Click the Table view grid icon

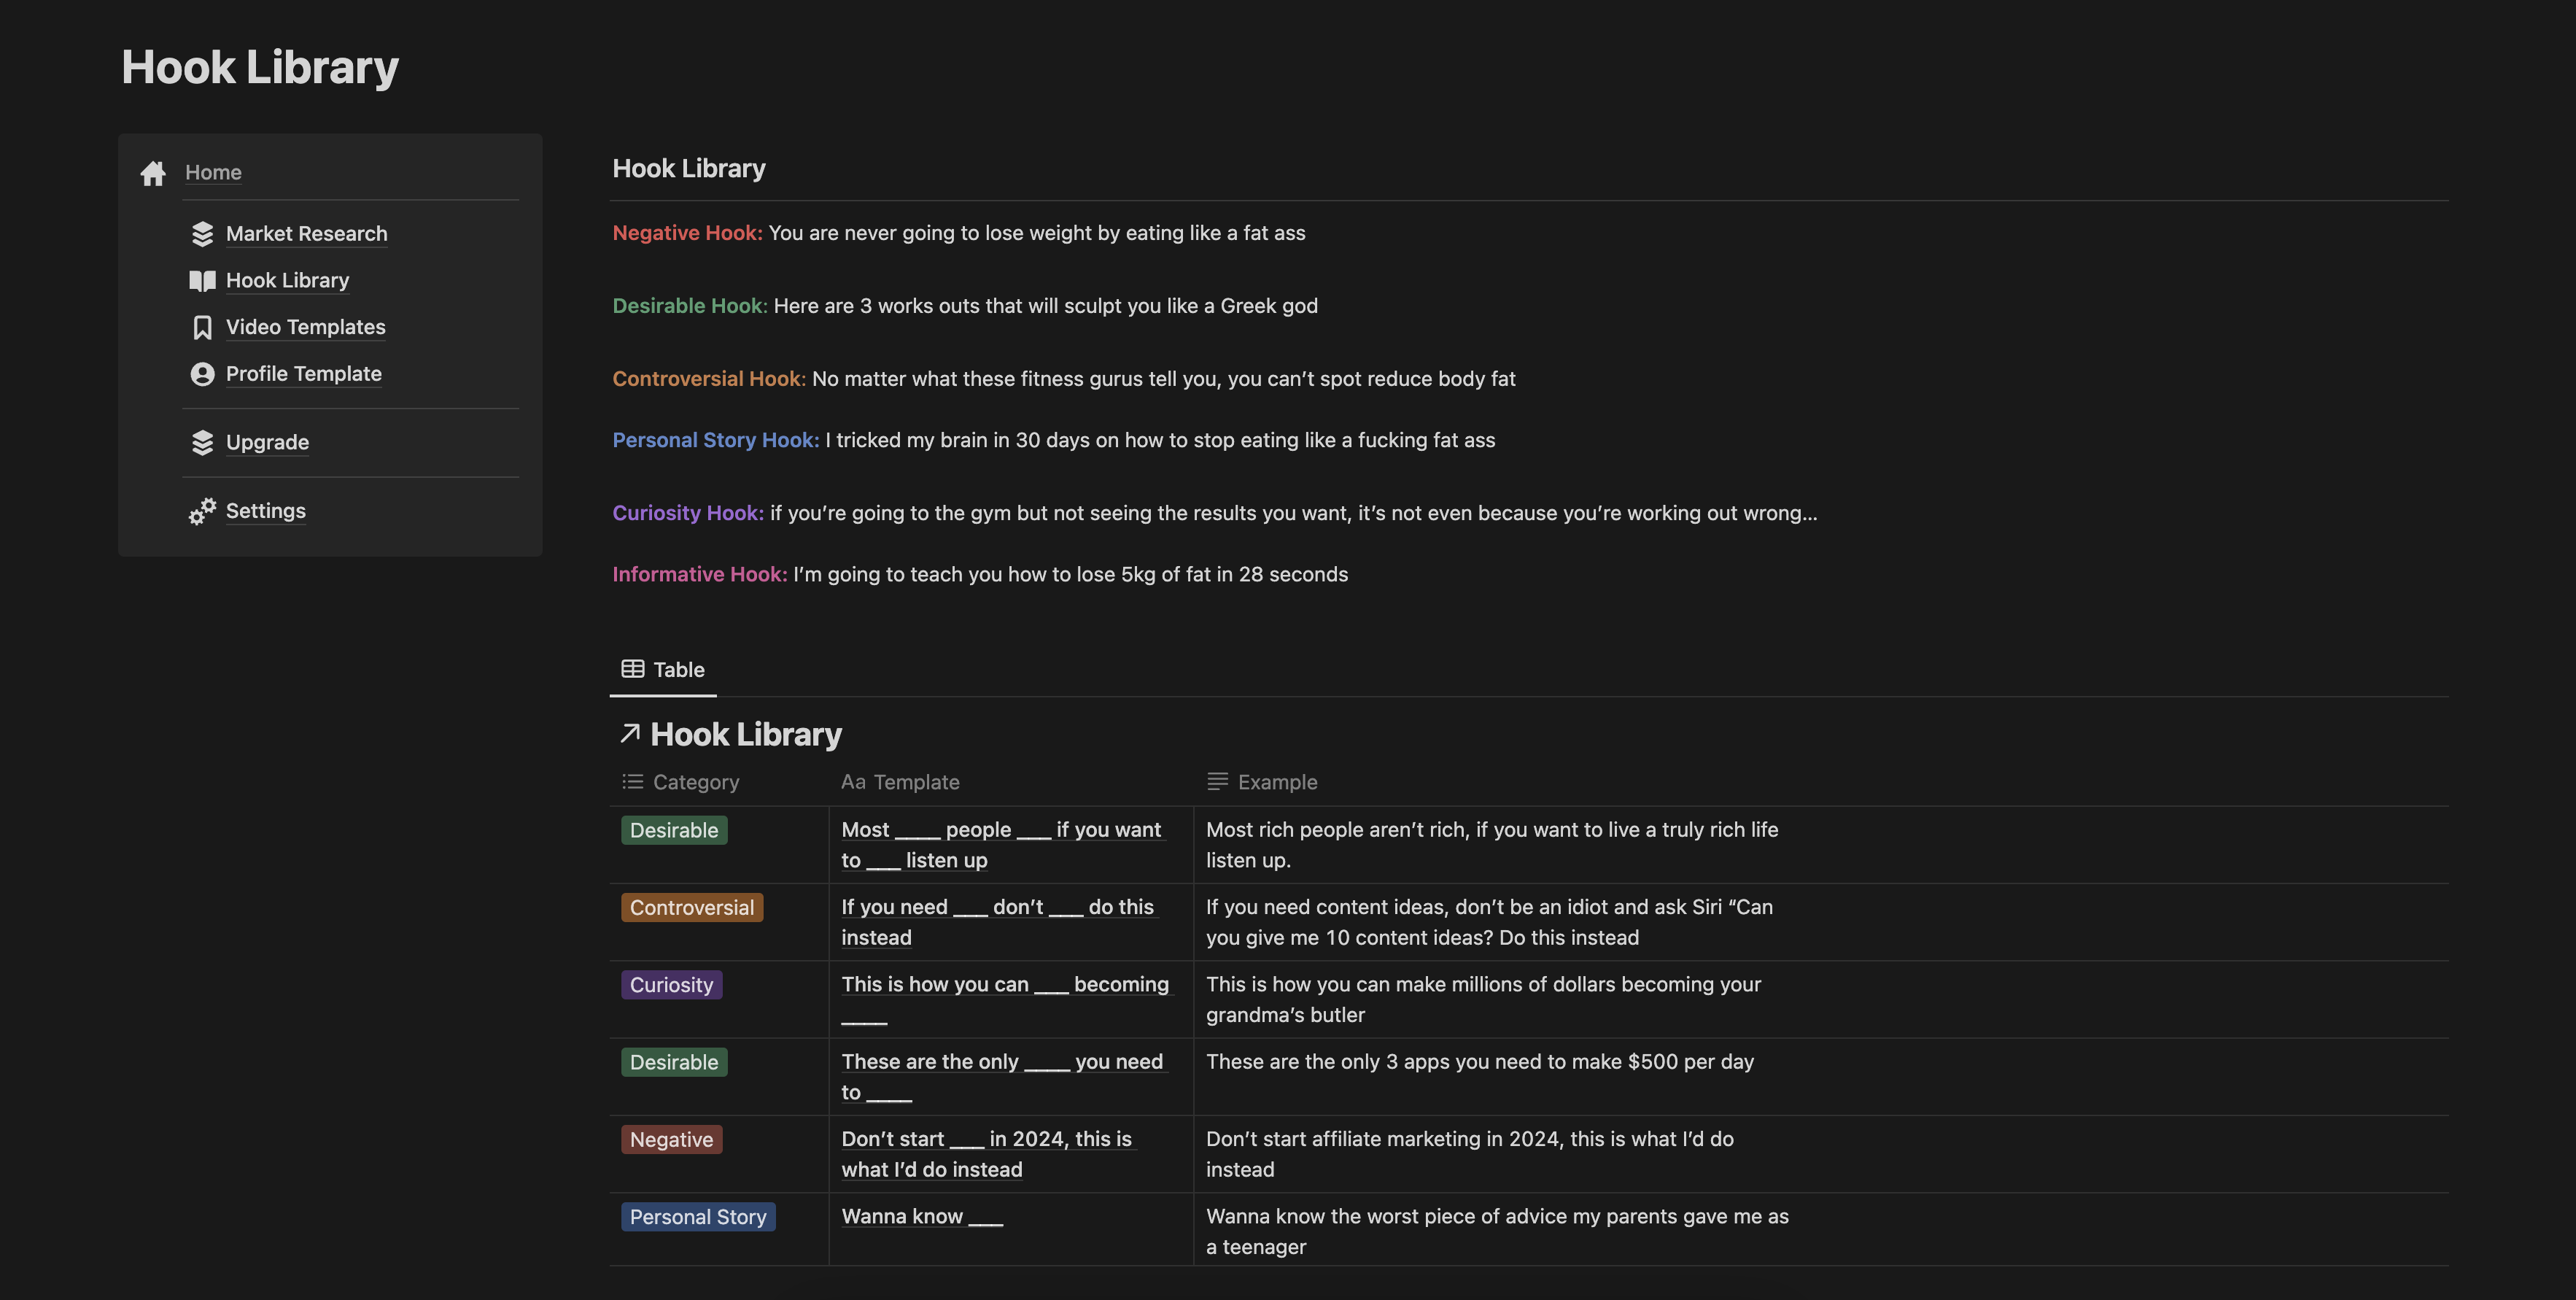[632, 669]
